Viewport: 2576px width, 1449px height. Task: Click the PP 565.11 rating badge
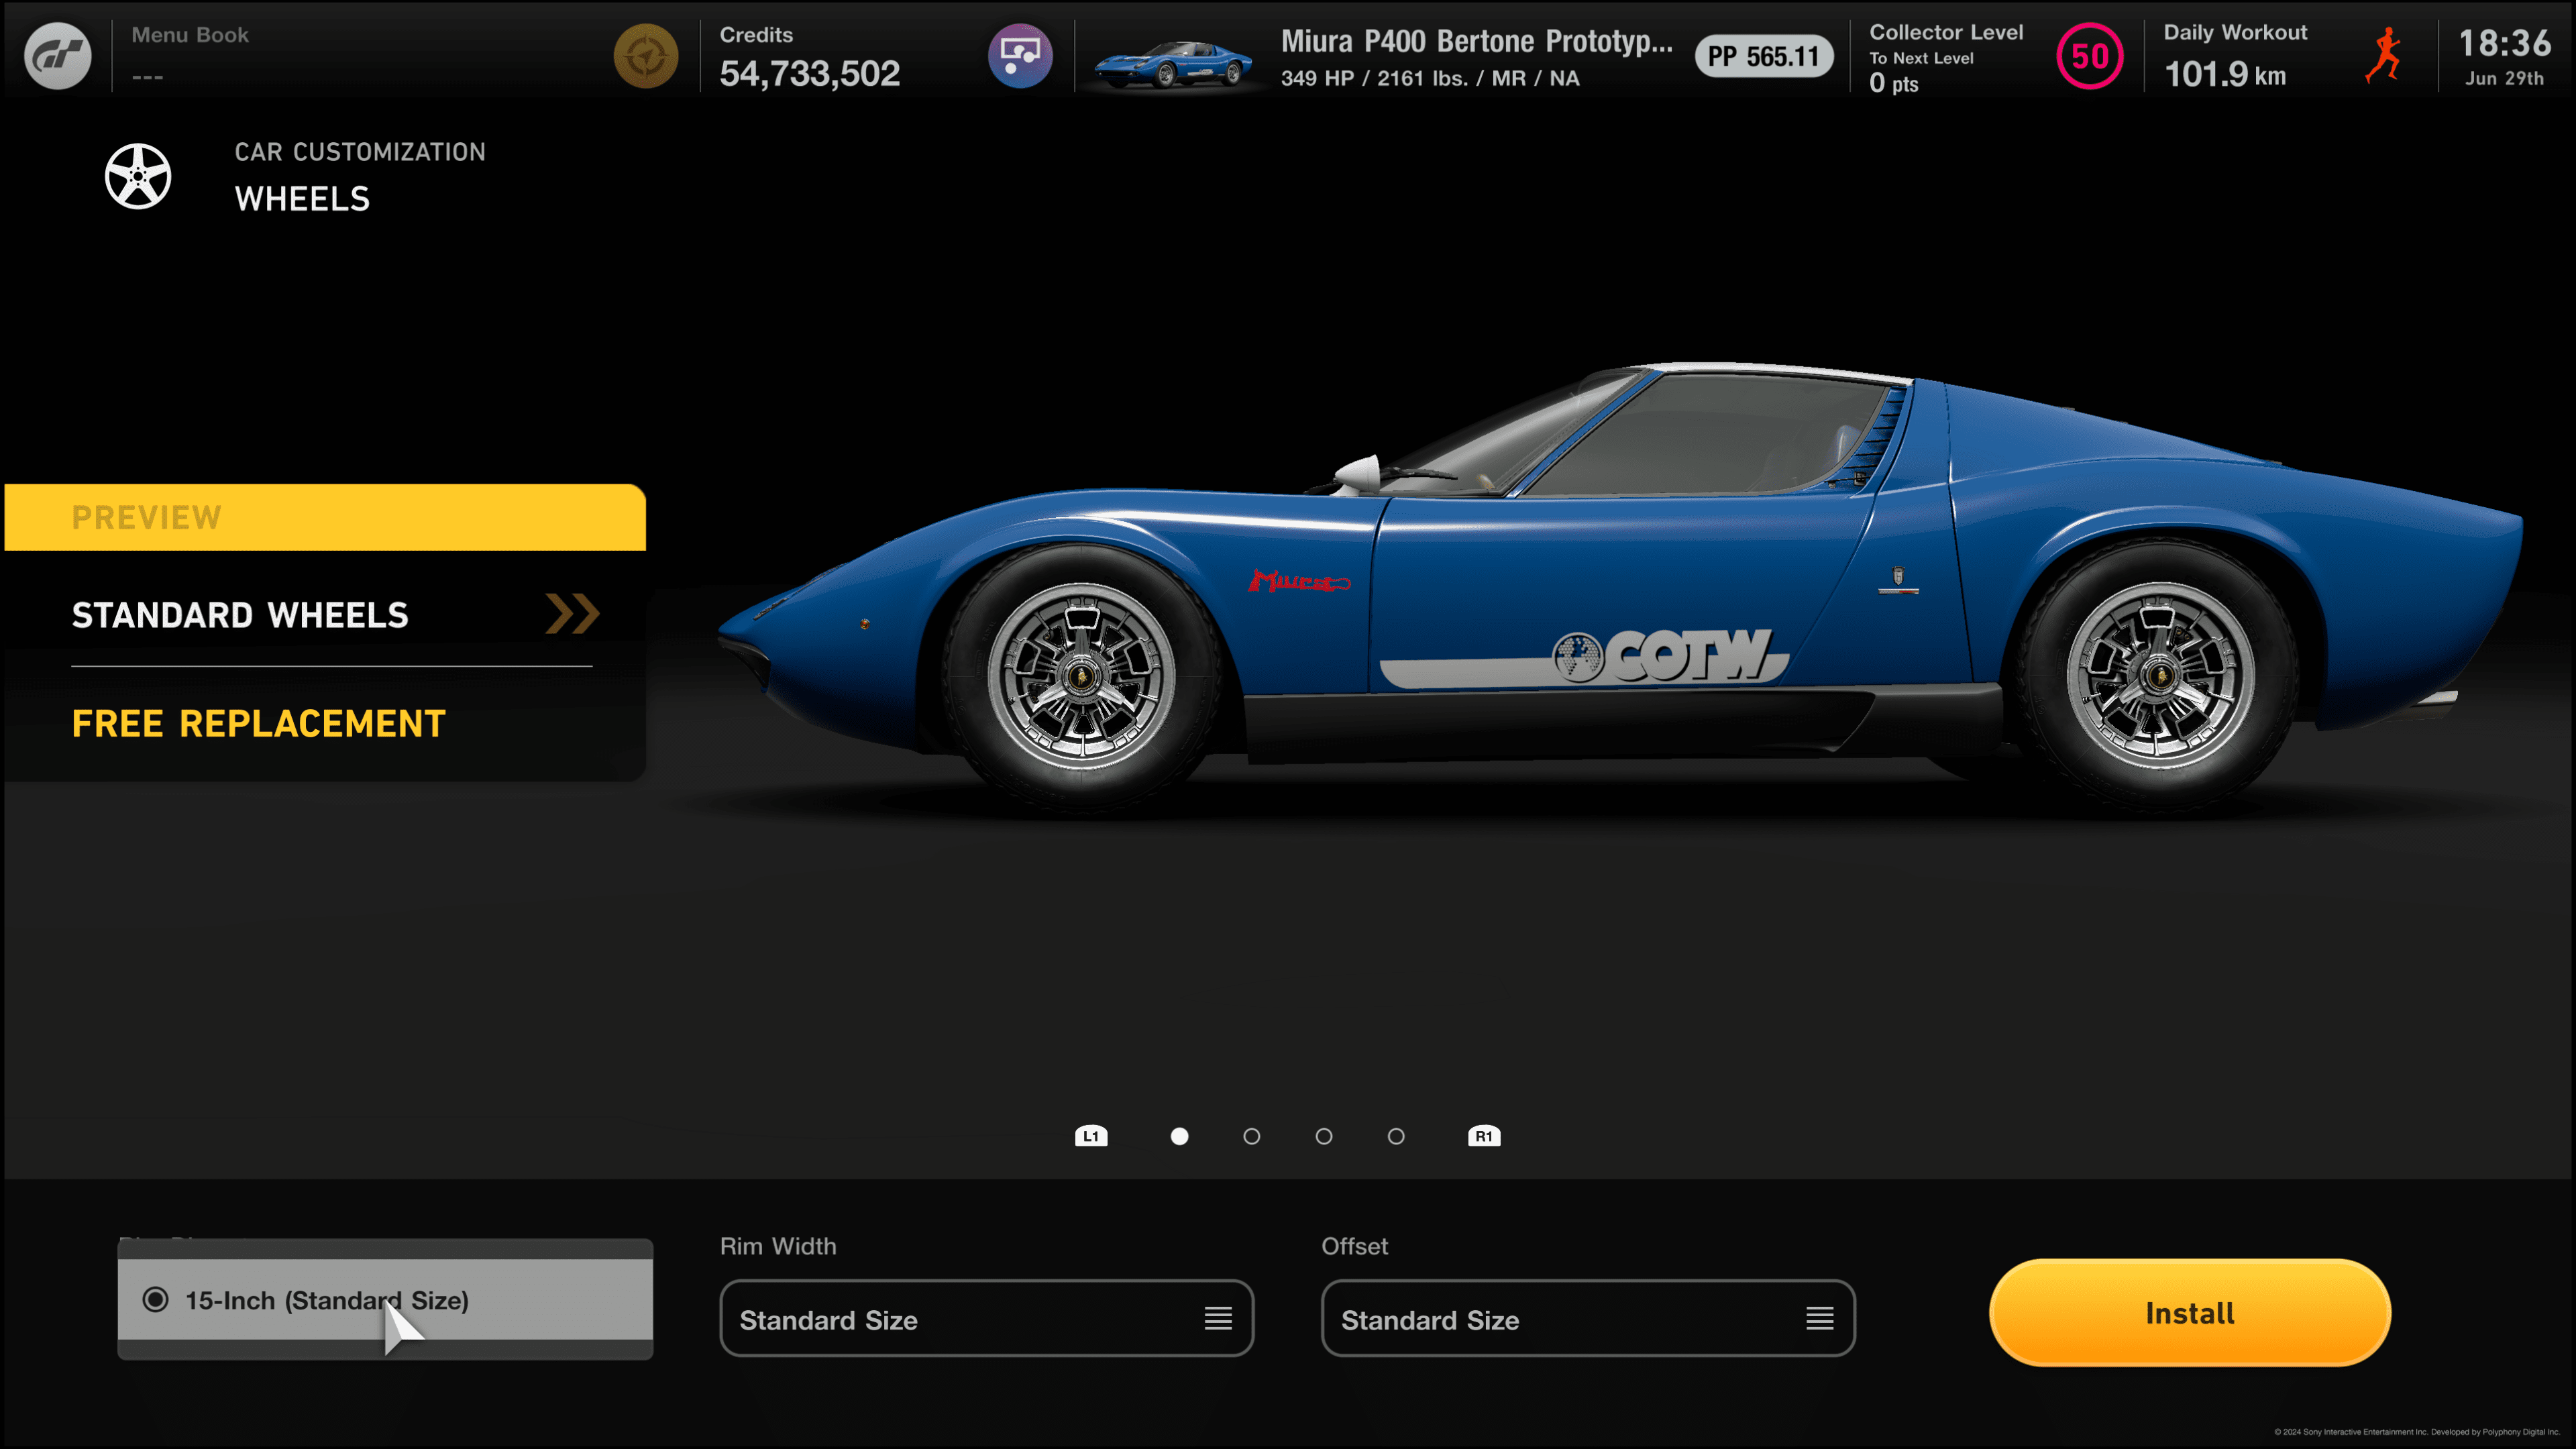click(1763, 56)
